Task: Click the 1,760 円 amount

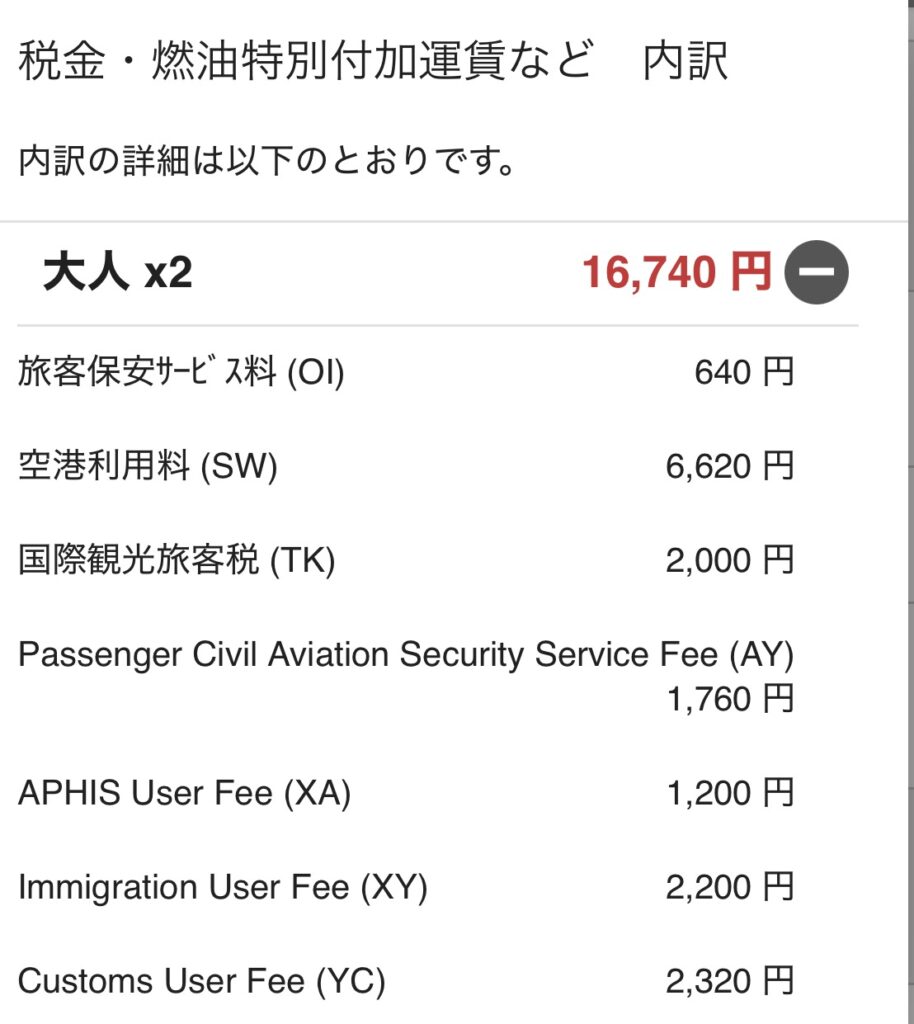Action: (x=730, y=699)
